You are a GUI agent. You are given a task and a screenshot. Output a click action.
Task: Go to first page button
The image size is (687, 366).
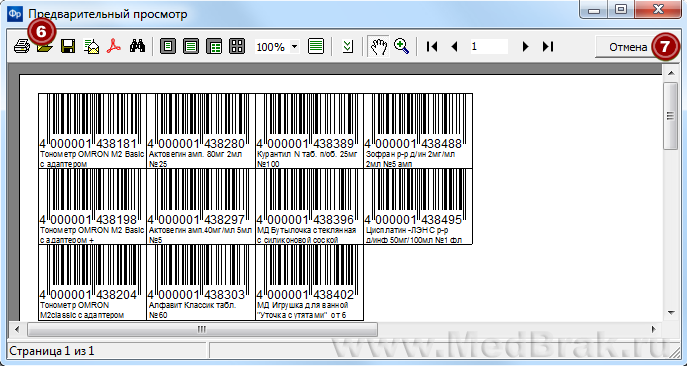[432, 46]
